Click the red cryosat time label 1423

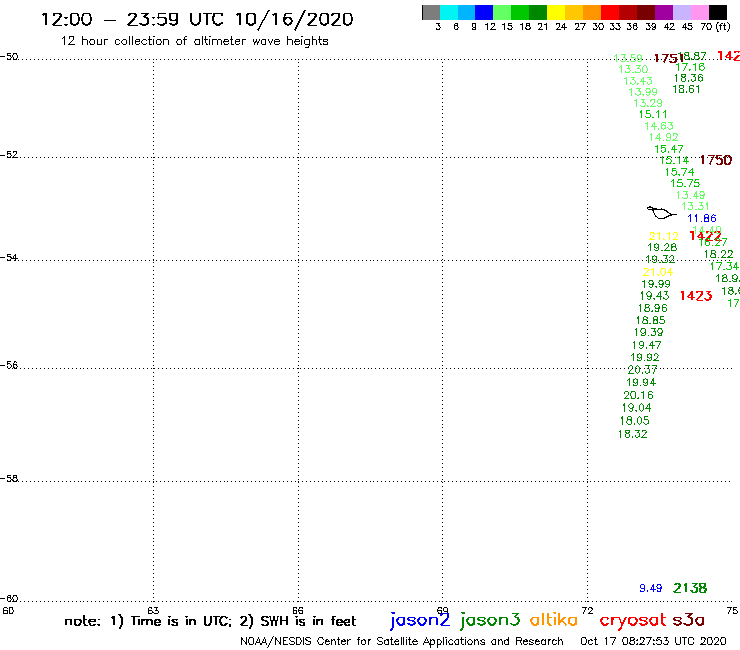pyautogui.click(x=696, y=296)
